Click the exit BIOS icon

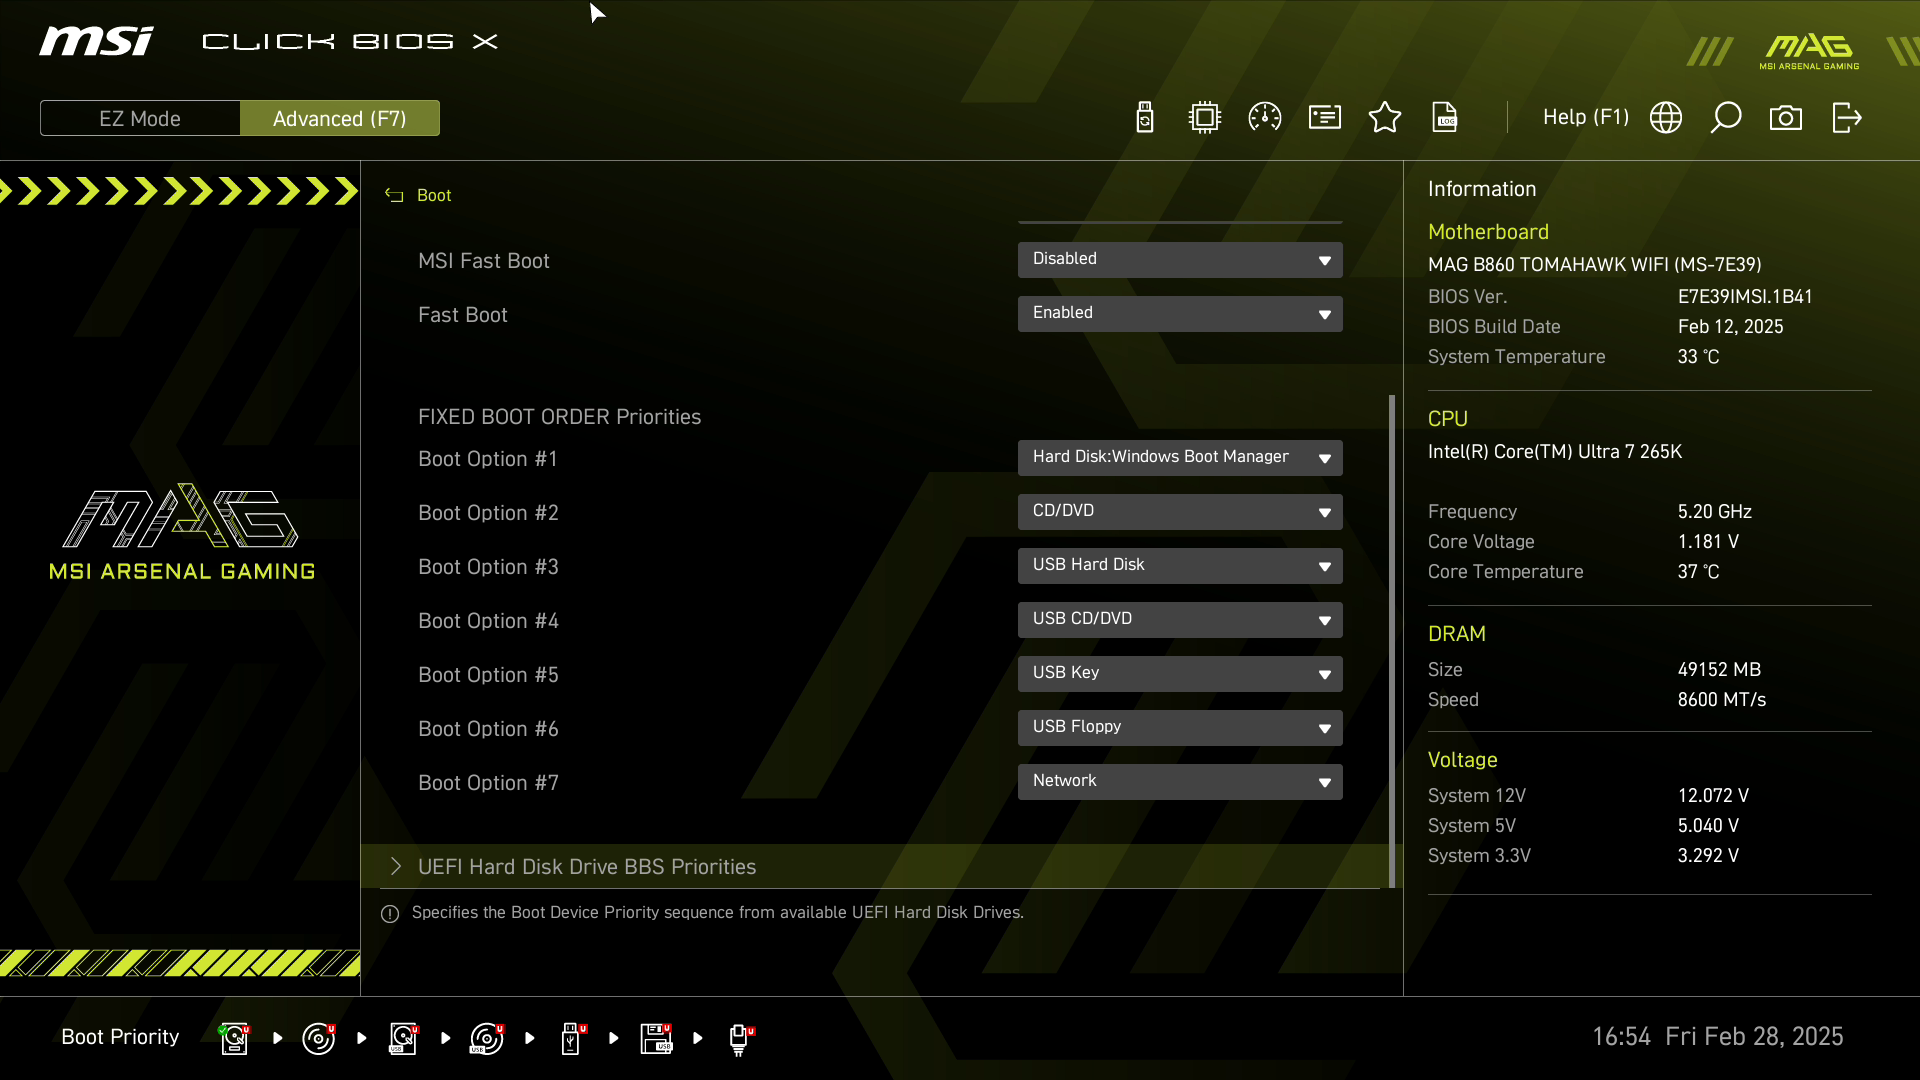click(1847, 118)
